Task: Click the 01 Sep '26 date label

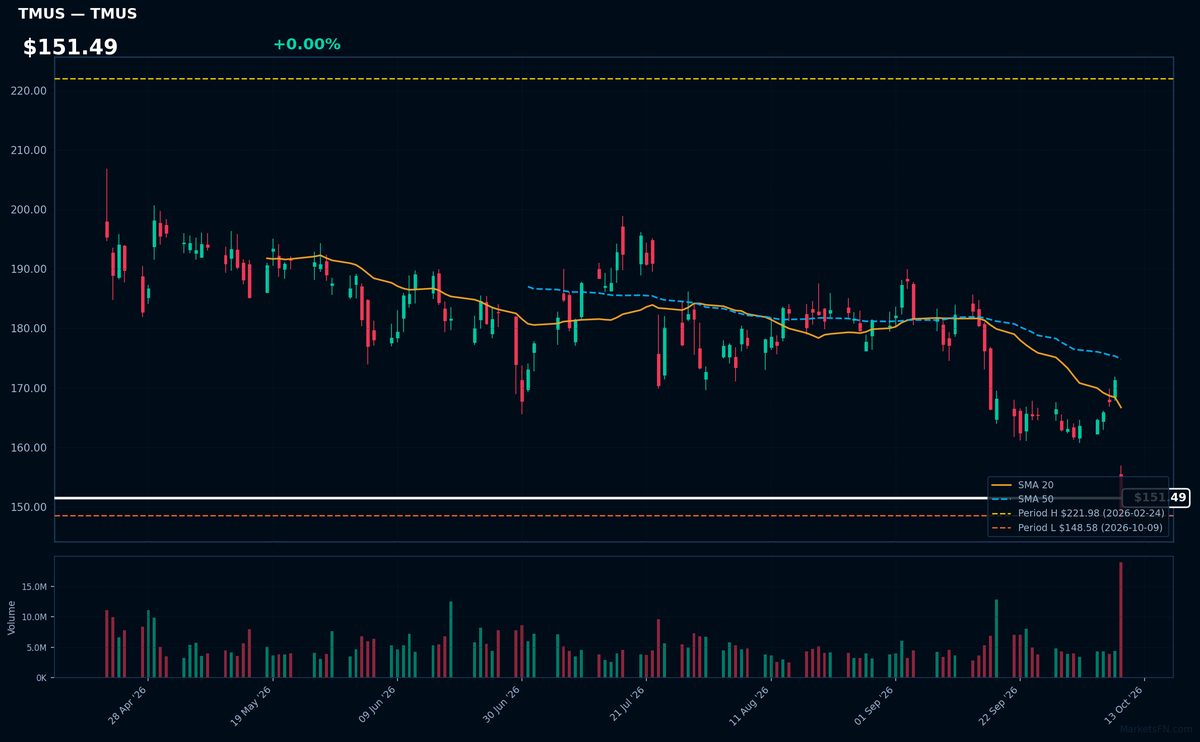Action: coord(875,704)
